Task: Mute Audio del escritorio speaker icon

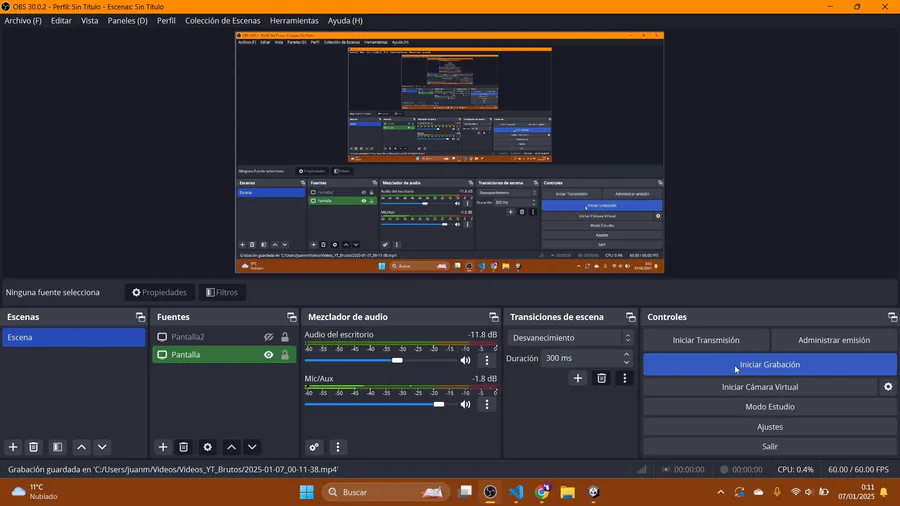Action: (465, 360)
